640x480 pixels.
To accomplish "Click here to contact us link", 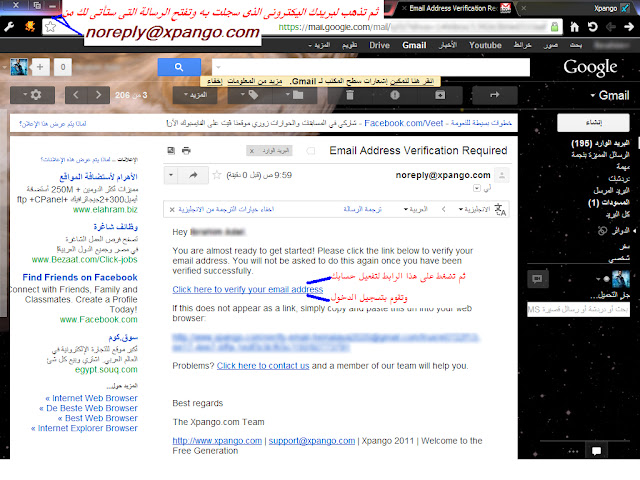I will click(x=263, y=366).
